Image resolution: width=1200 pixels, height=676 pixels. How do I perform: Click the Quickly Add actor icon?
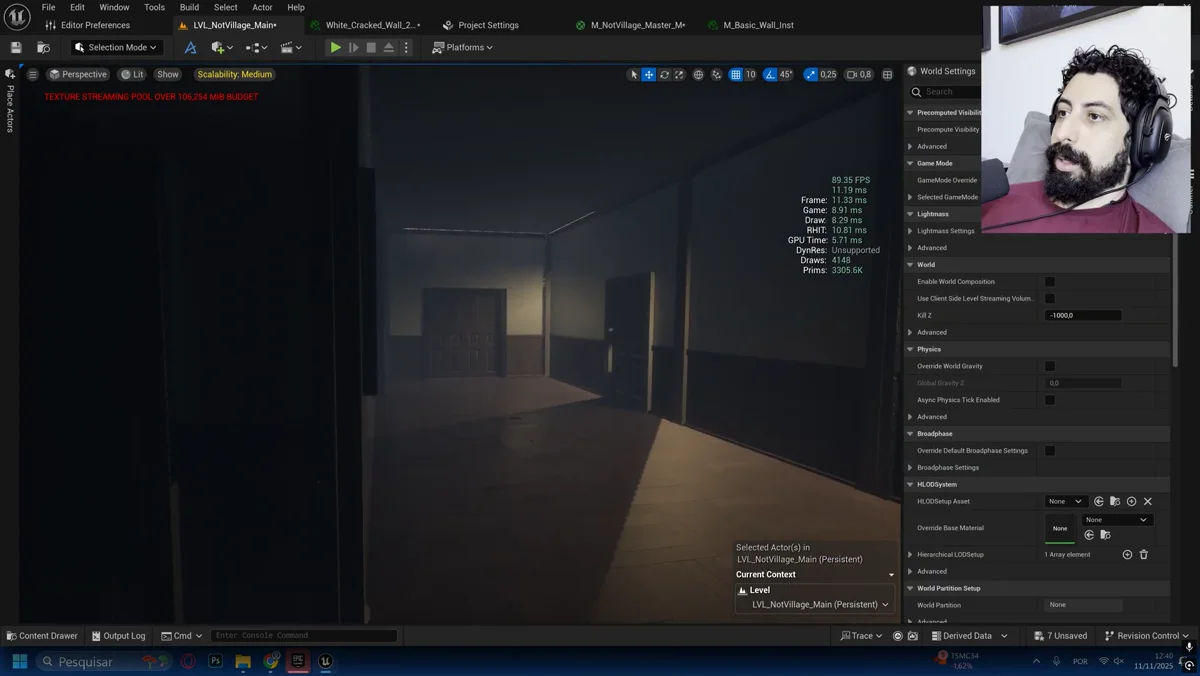218,46
